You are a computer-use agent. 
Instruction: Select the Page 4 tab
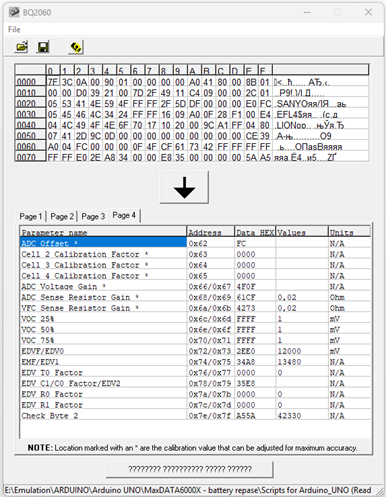[124, 215]
